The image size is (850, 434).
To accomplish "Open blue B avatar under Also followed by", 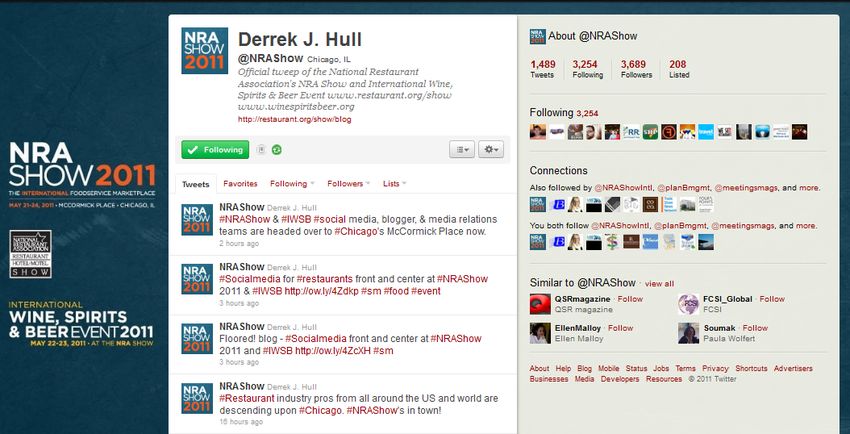I will [x=556, y=204].
